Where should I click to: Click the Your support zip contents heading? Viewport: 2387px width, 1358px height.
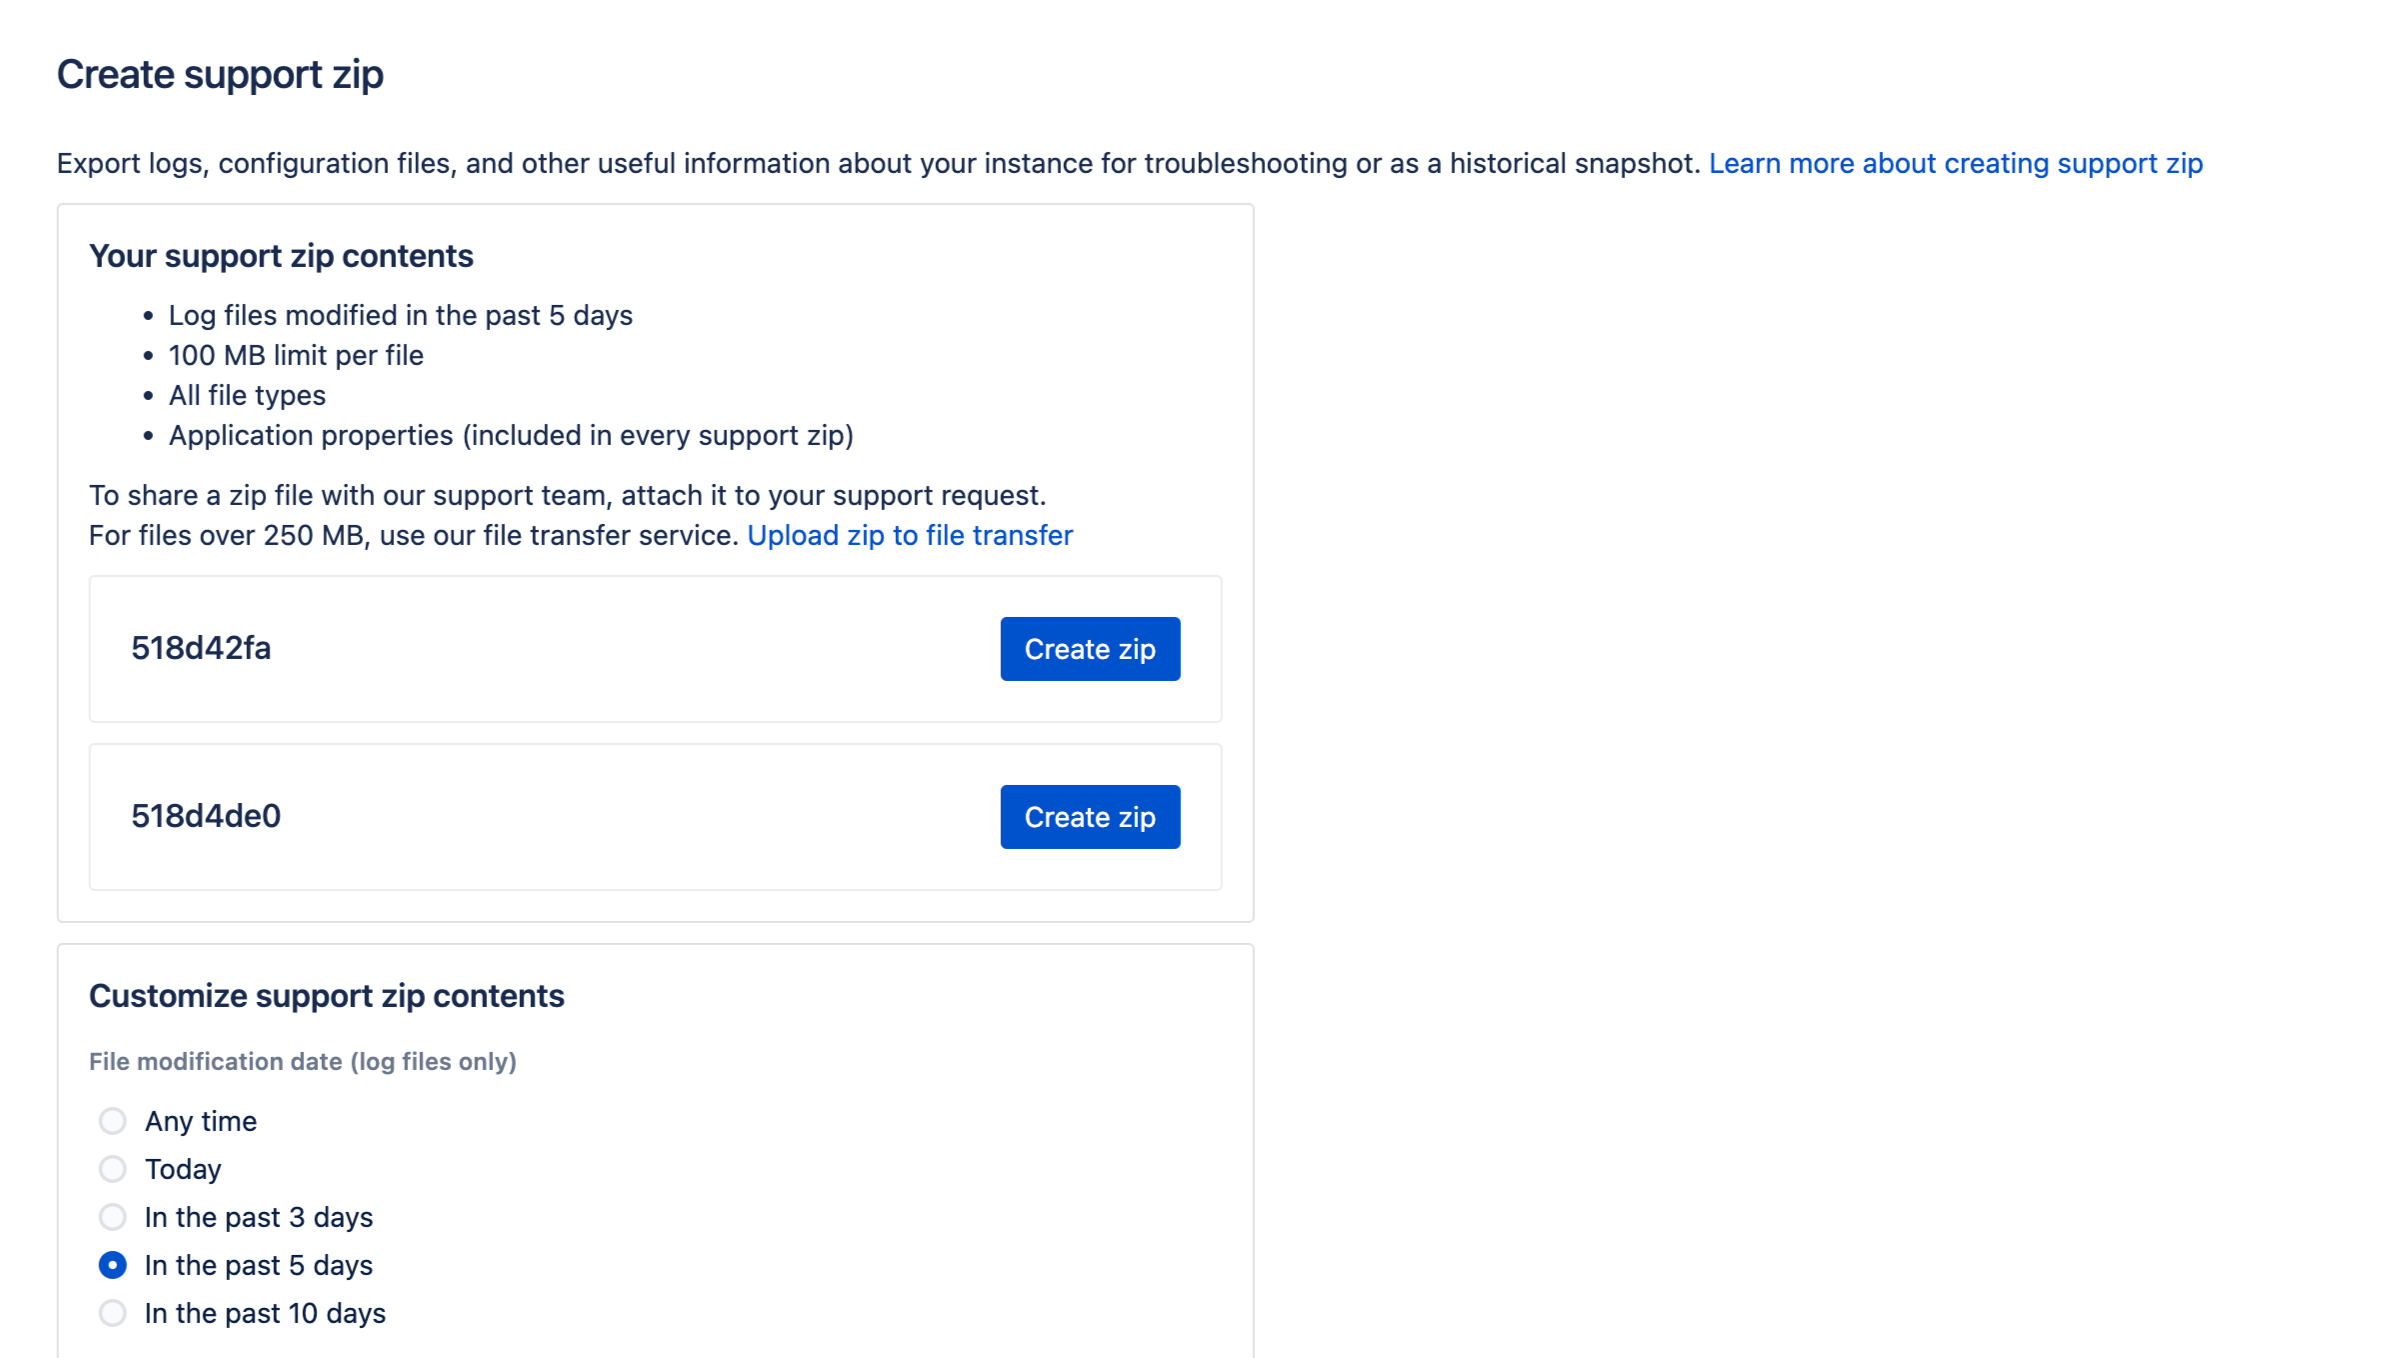coord(281,256)
